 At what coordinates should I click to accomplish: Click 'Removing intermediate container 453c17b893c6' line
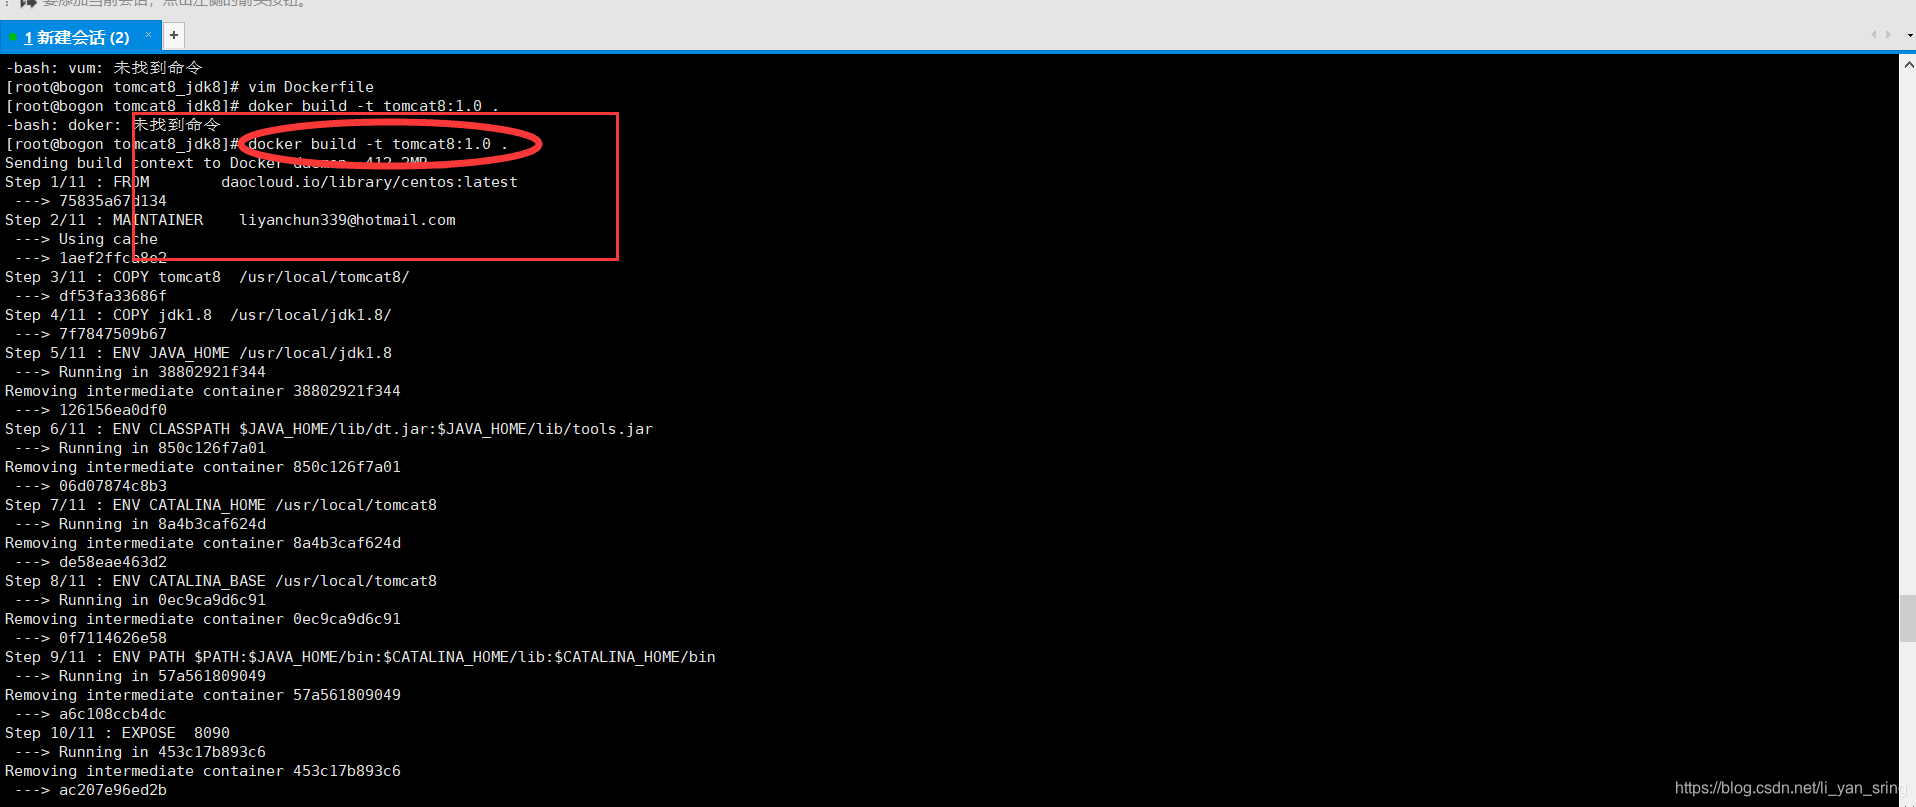[x=203, y=771]
